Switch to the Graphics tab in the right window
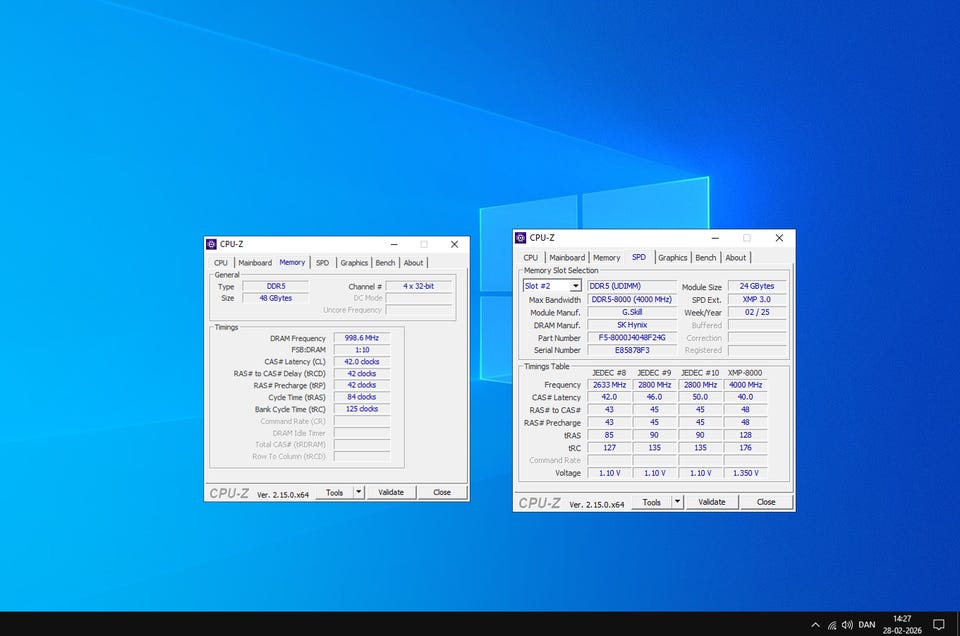Viewport: 960px width, 636px height. click(672, 257)
